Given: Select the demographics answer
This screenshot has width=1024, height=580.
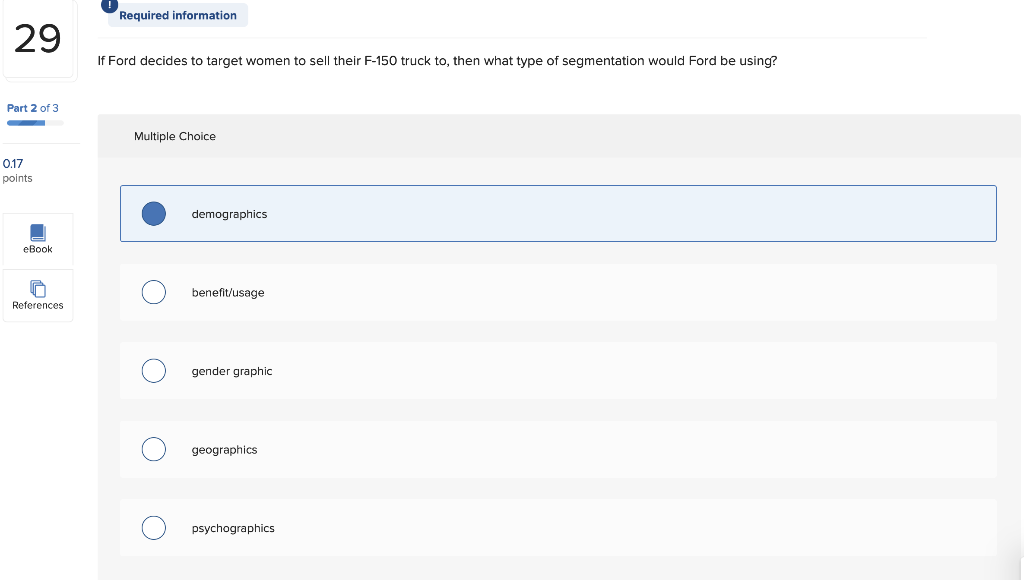Looking at the screenshot, I should coord(154,213).
